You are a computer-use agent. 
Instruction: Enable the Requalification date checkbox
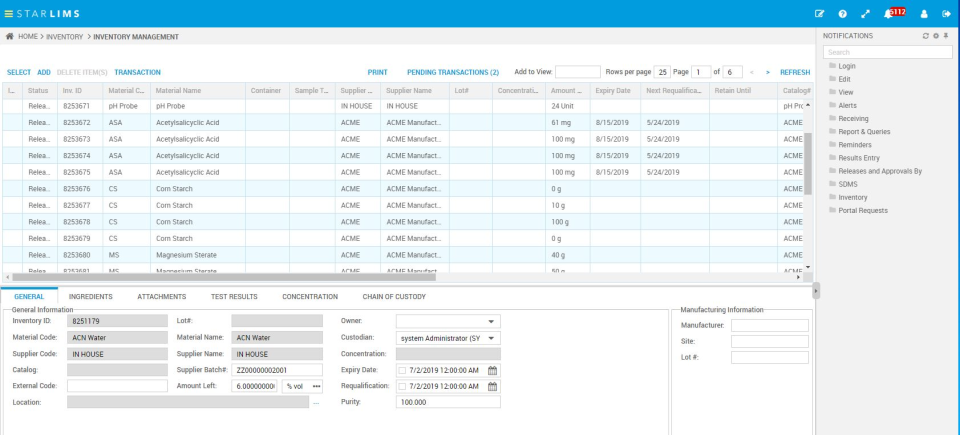tap(402, 386)
